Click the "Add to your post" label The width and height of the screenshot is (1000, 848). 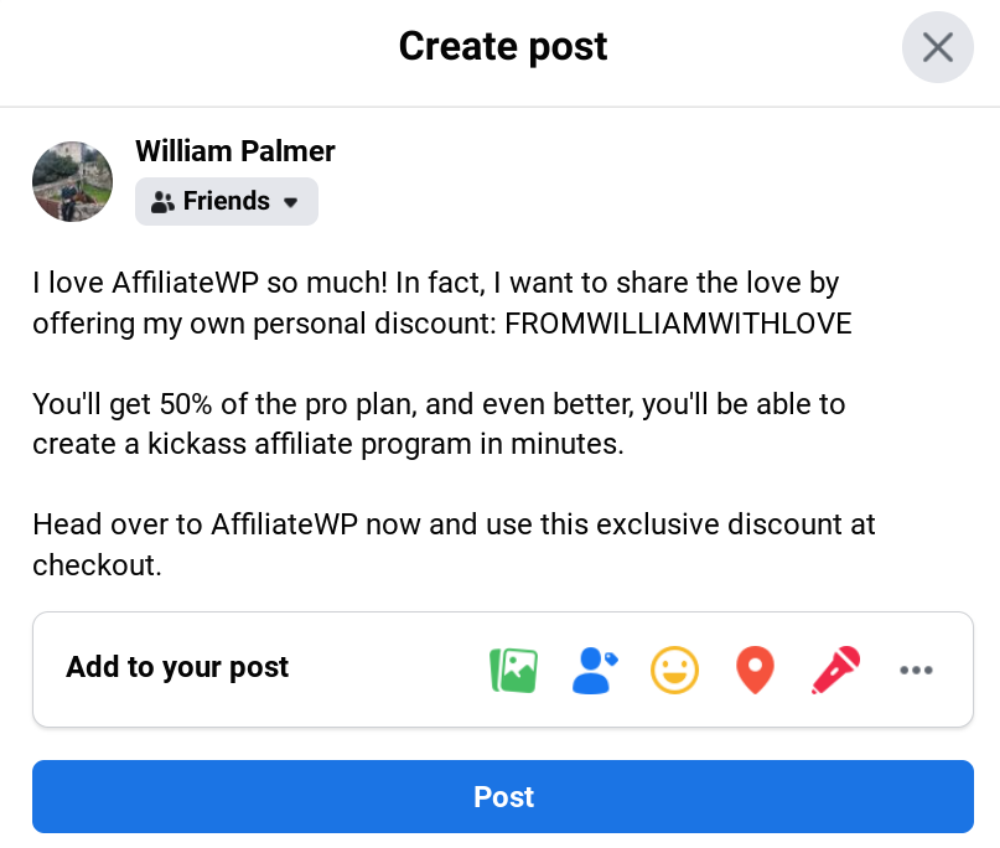[177, 667]
